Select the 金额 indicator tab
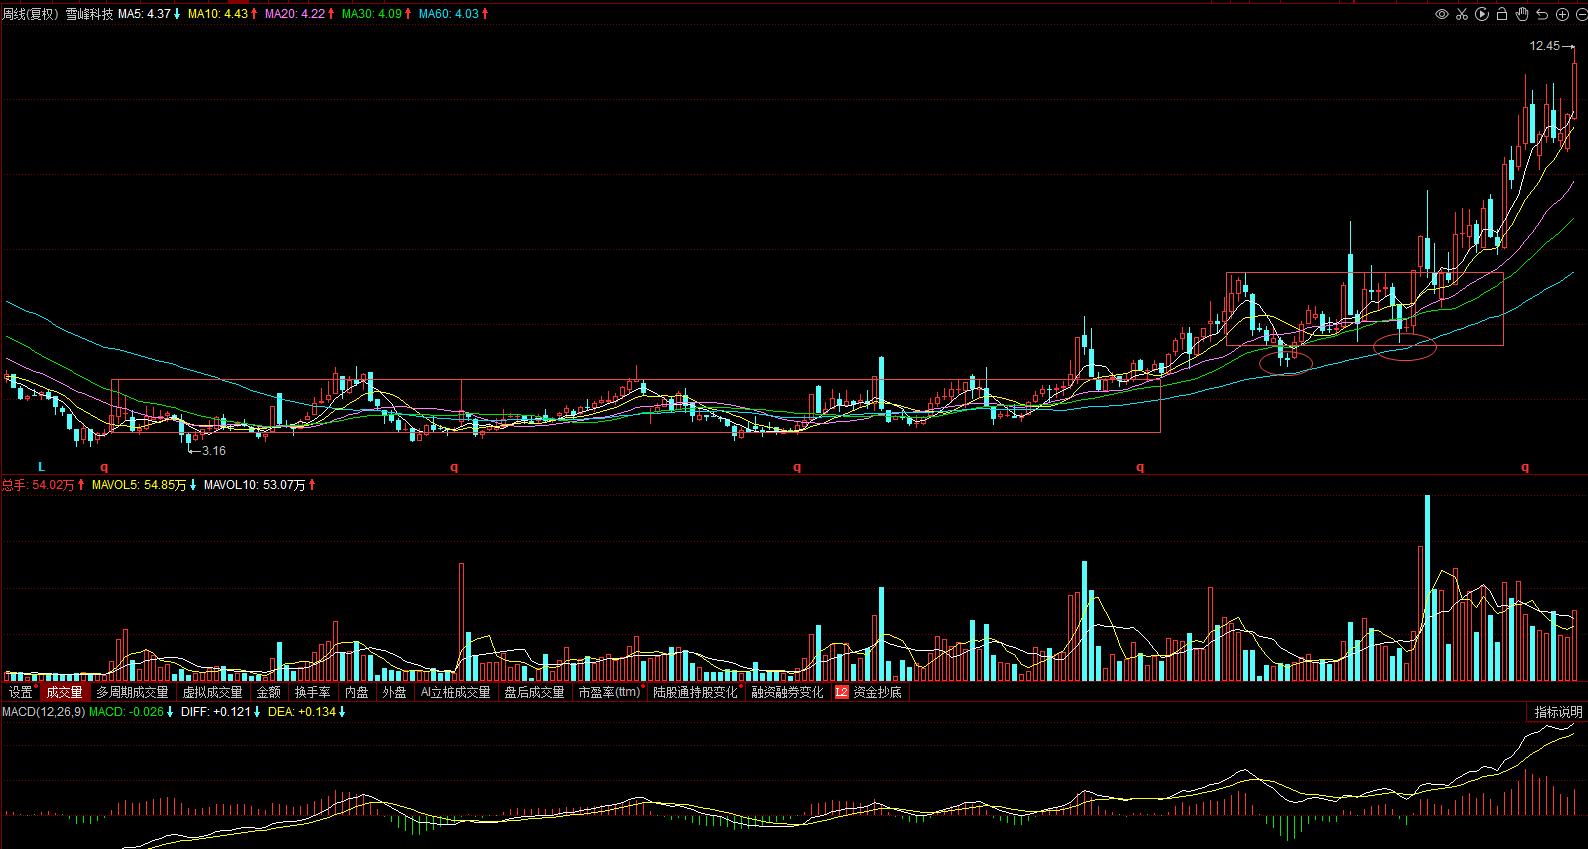This screenshot has width=1588, height=849. pos(269,692)
